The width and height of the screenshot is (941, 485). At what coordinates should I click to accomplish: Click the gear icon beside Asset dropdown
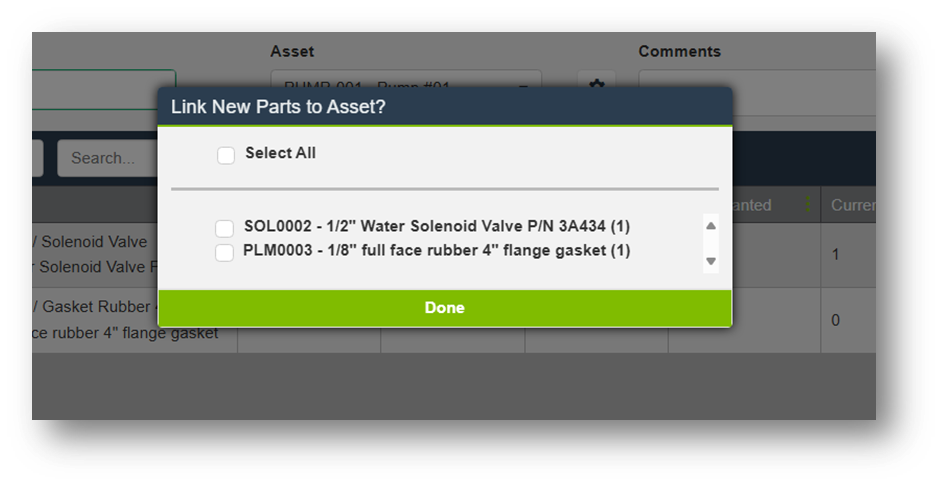click(597, 84)
